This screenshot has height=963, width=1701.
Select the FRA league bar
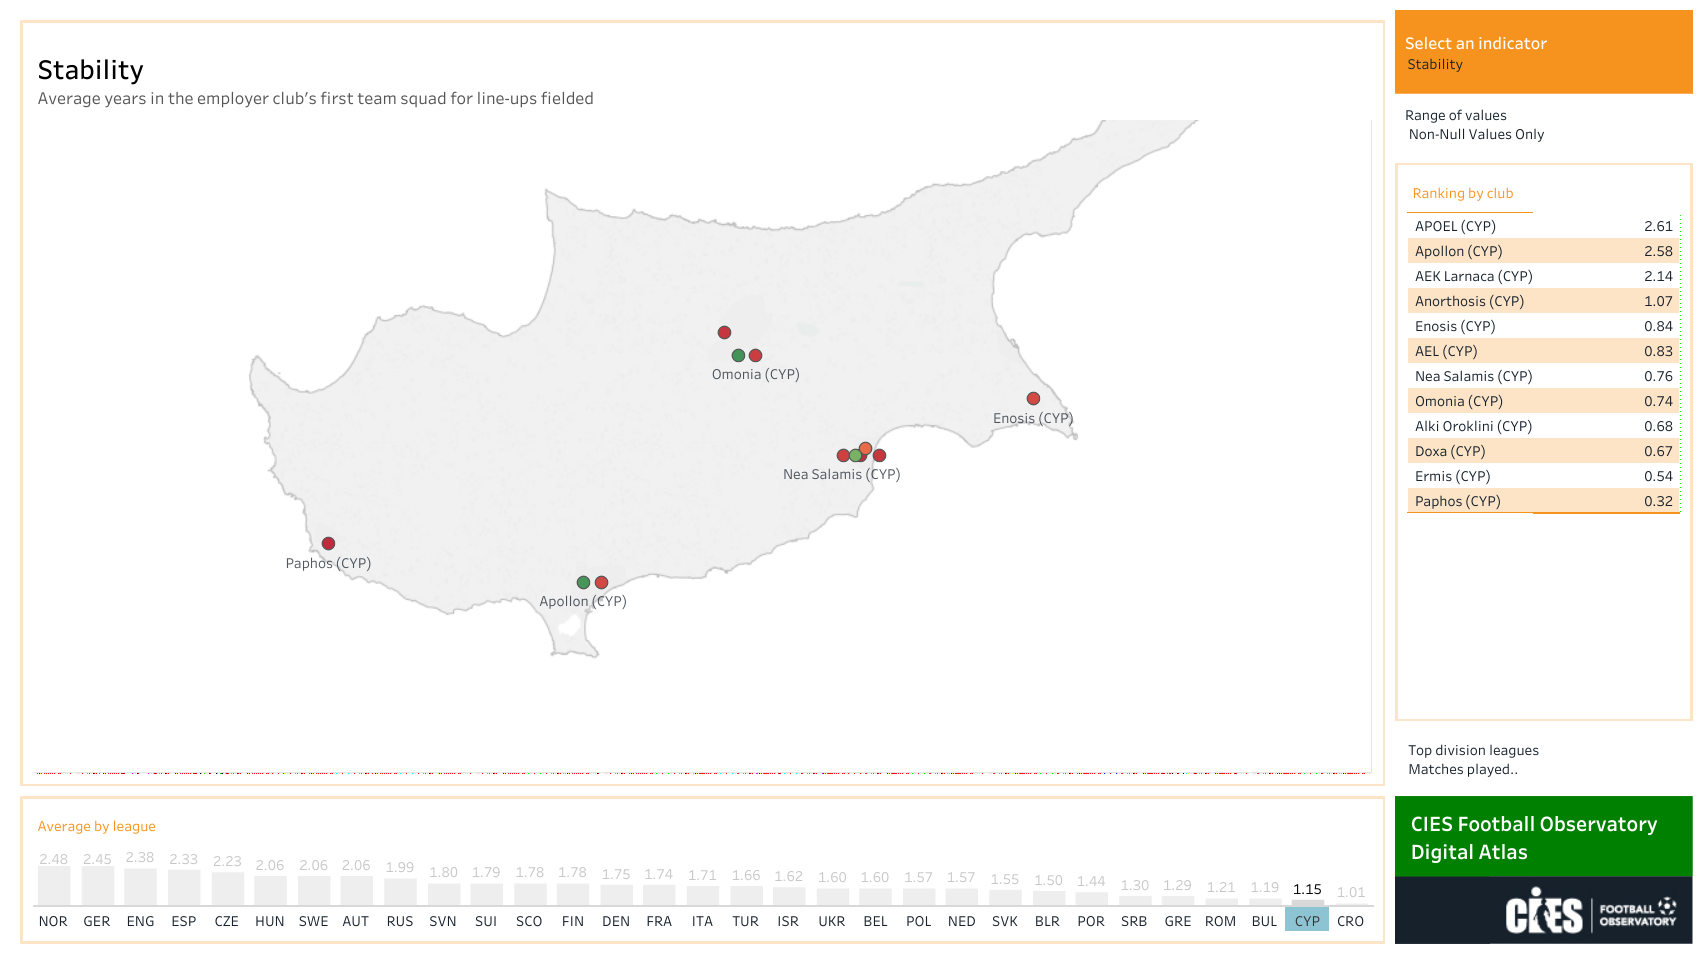(659, 895)
